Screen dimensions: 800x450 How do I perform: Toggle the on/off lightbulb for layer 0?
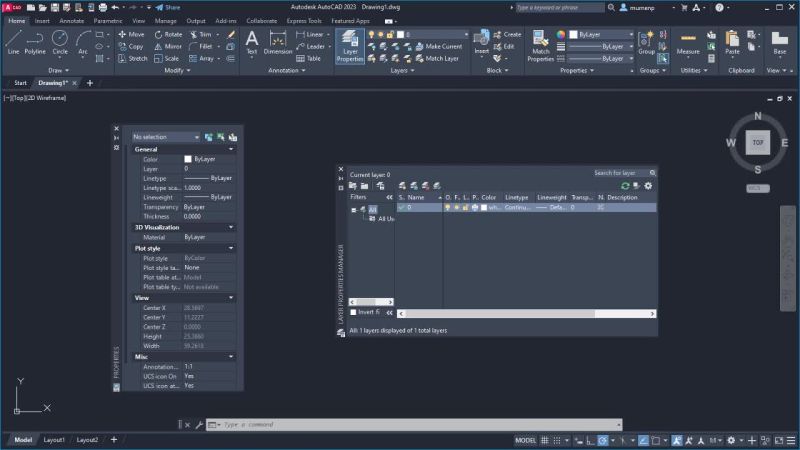click(447, 208)
